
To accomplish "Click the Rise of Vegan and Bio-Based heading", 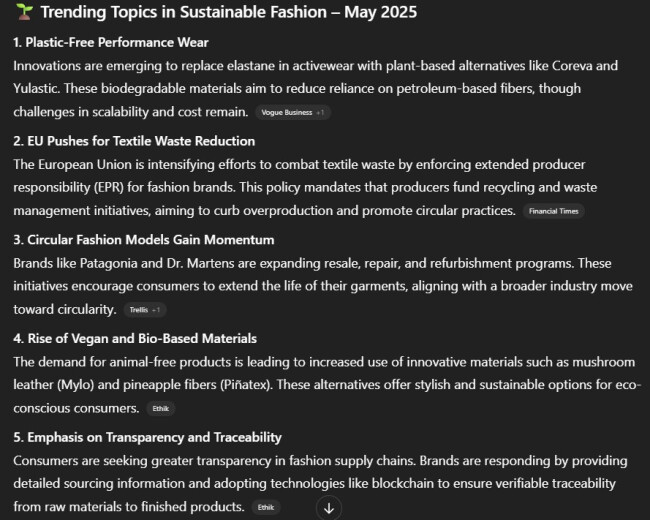I will (135, 338).
